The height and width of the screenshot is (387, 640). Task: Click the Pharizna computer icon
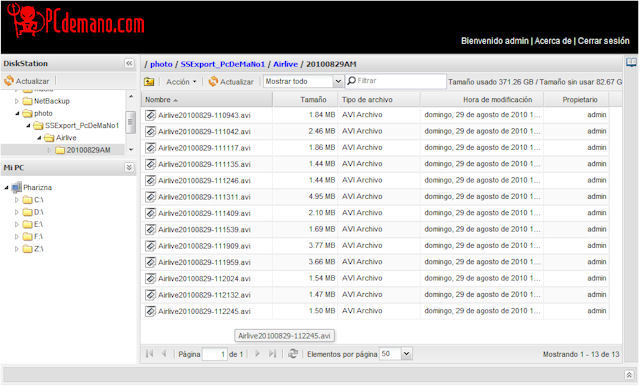point(16,187)
